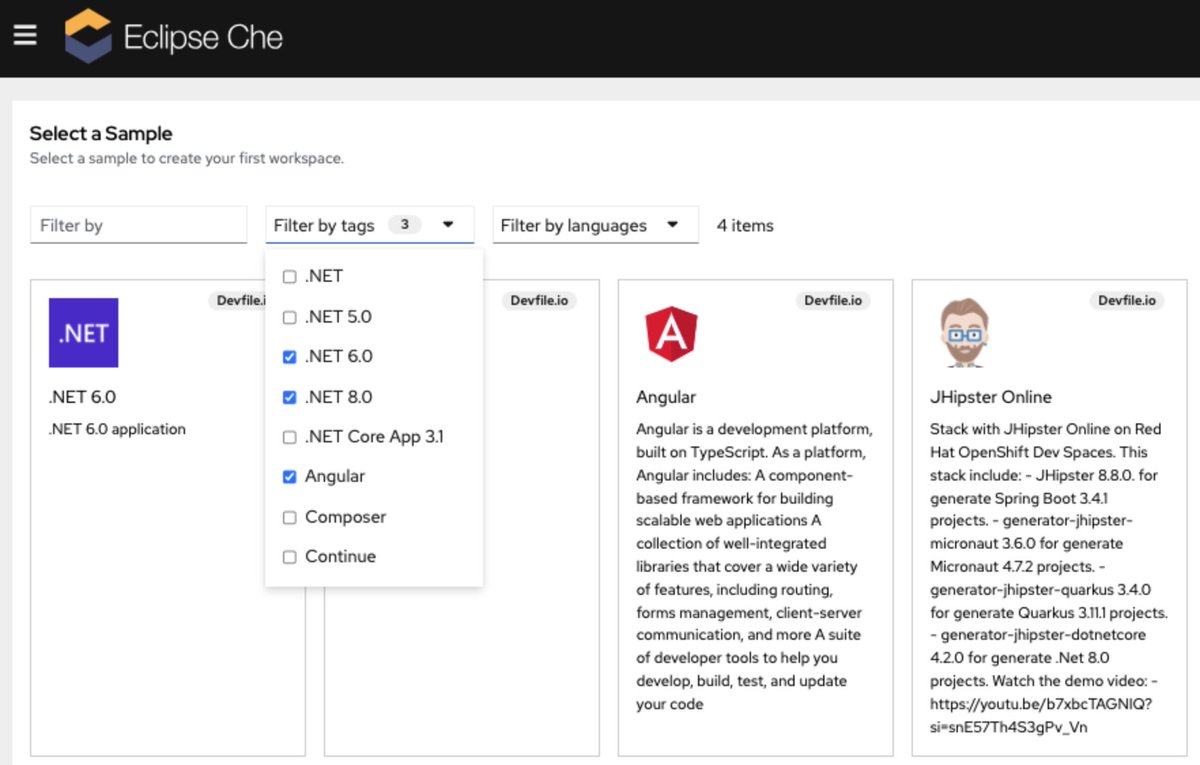This screenshot has width=1200, height=765.
Task: Check the .NET Core App 3.1 checkbox
Action: pos(290,437)
